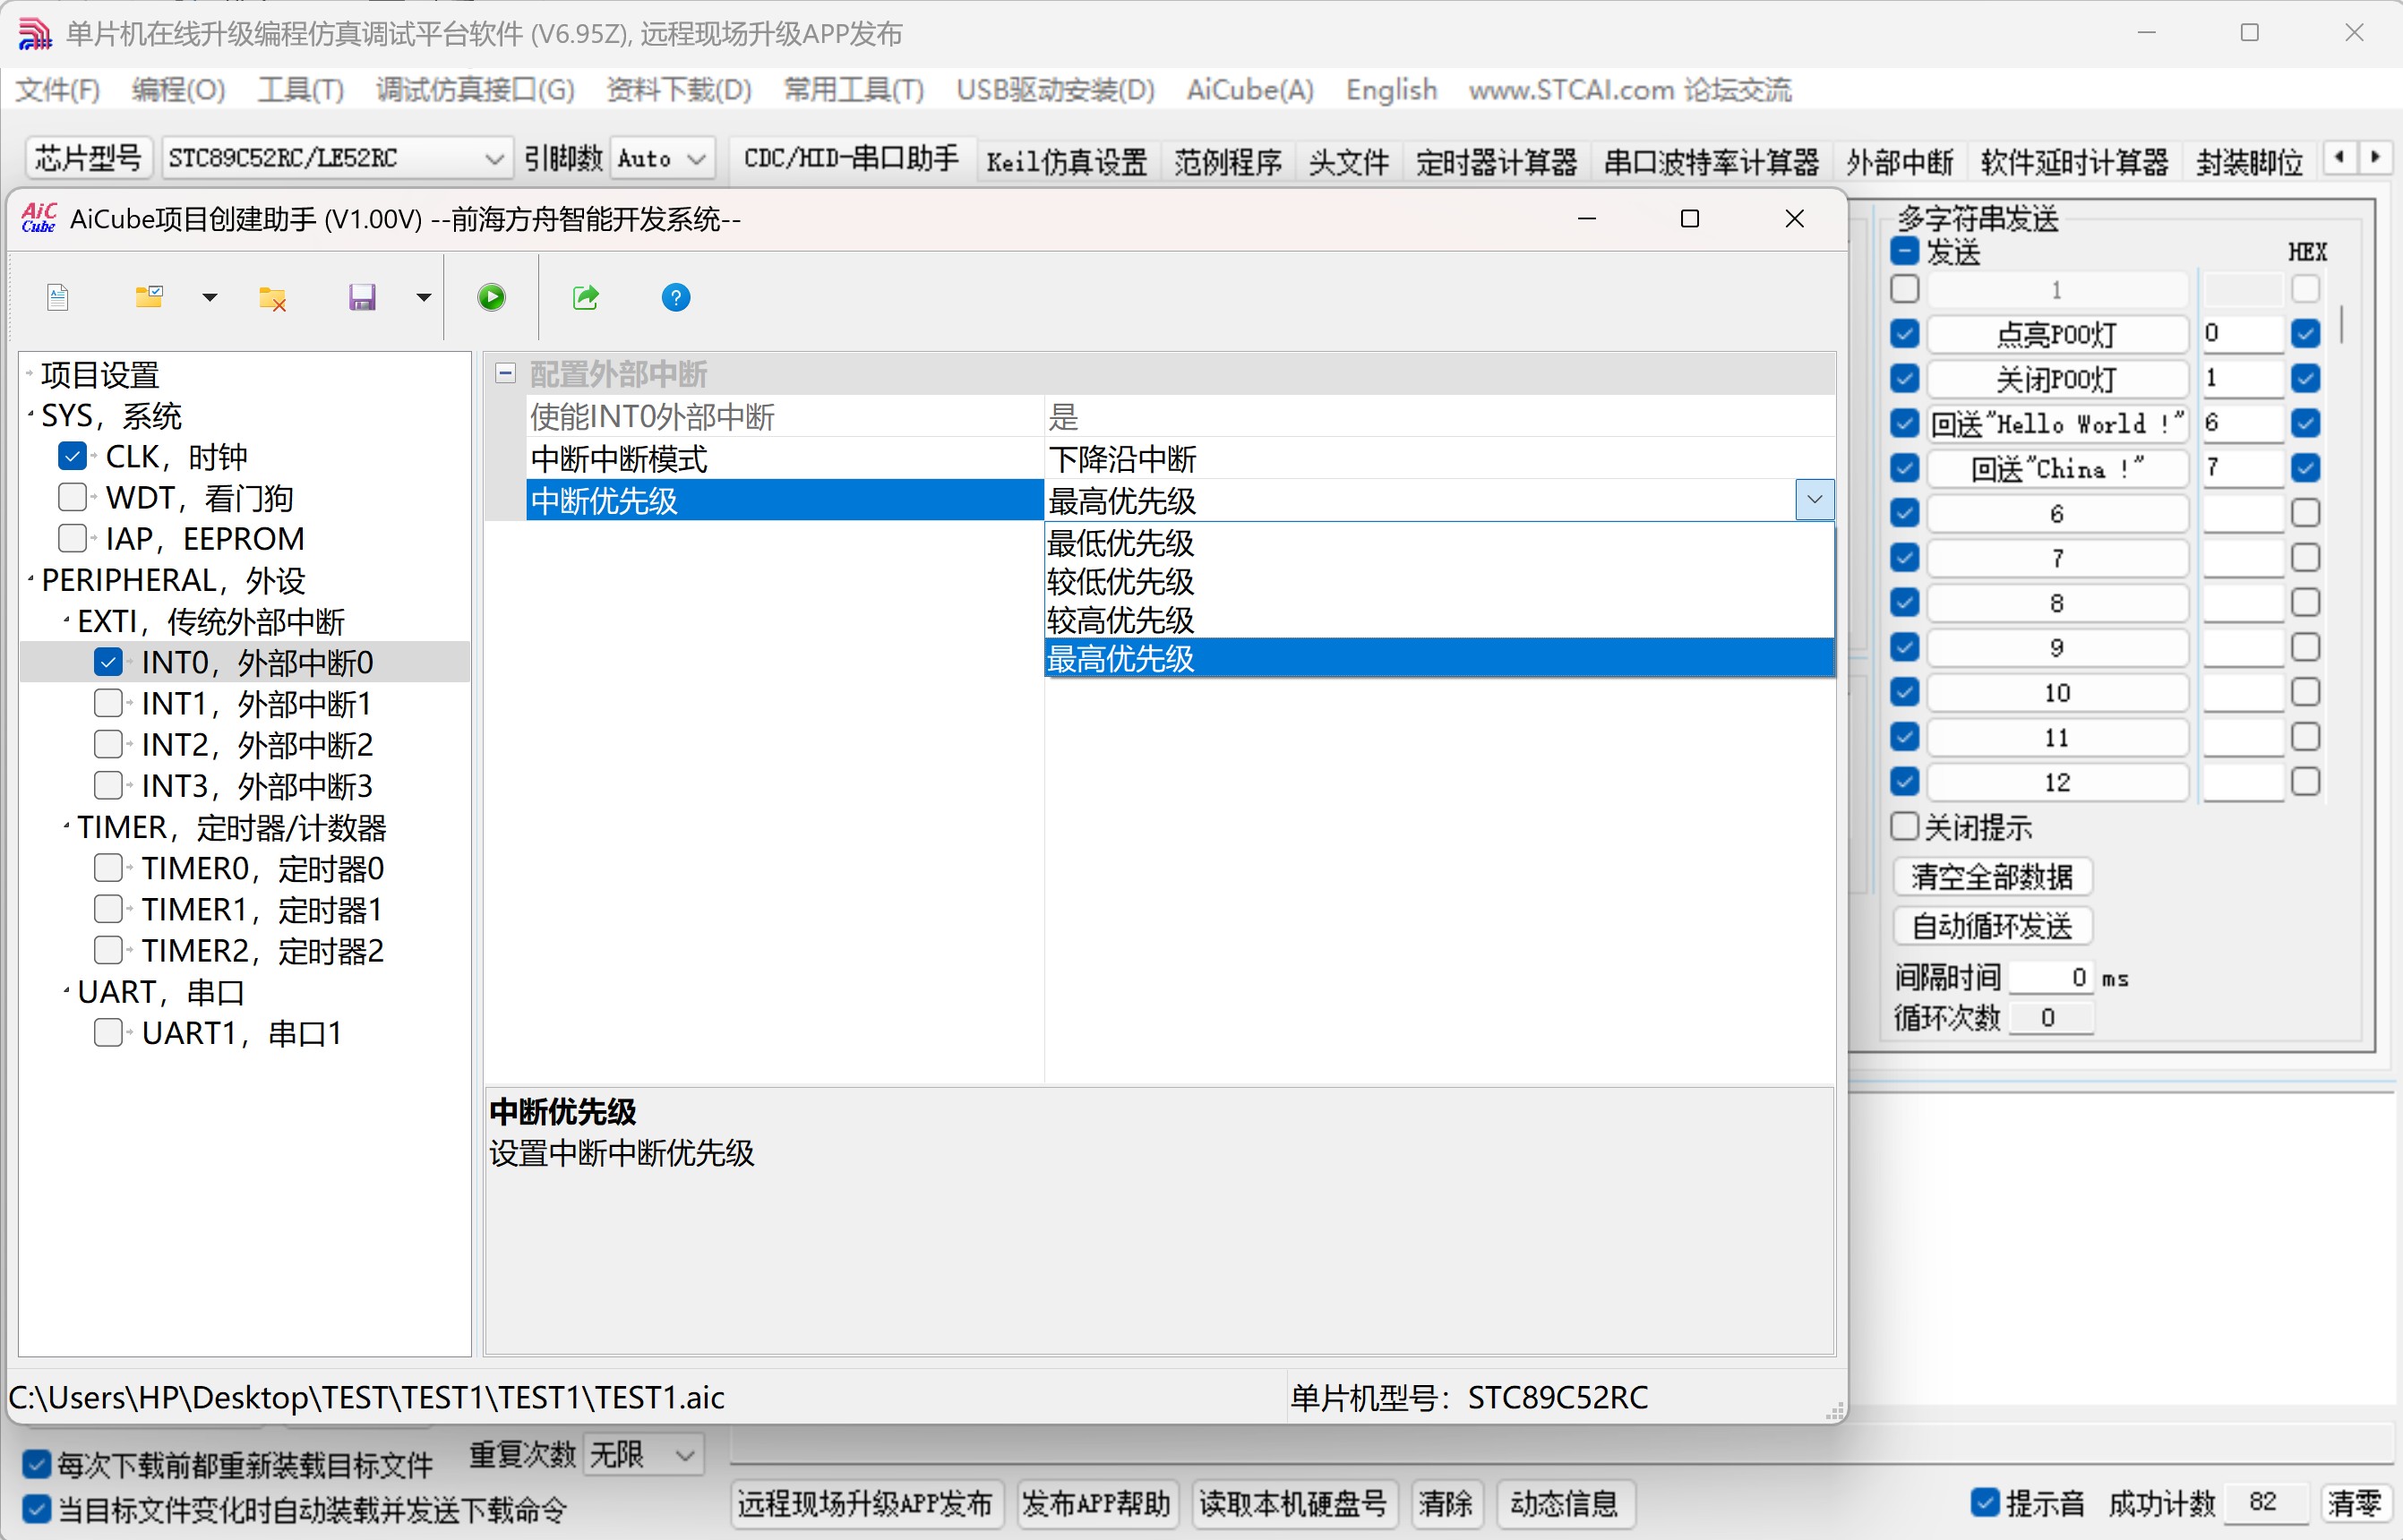The image size is (2403, 1540).
Task: Open the 引脚数 Auto dropdown
Action: tap(662, 158)
